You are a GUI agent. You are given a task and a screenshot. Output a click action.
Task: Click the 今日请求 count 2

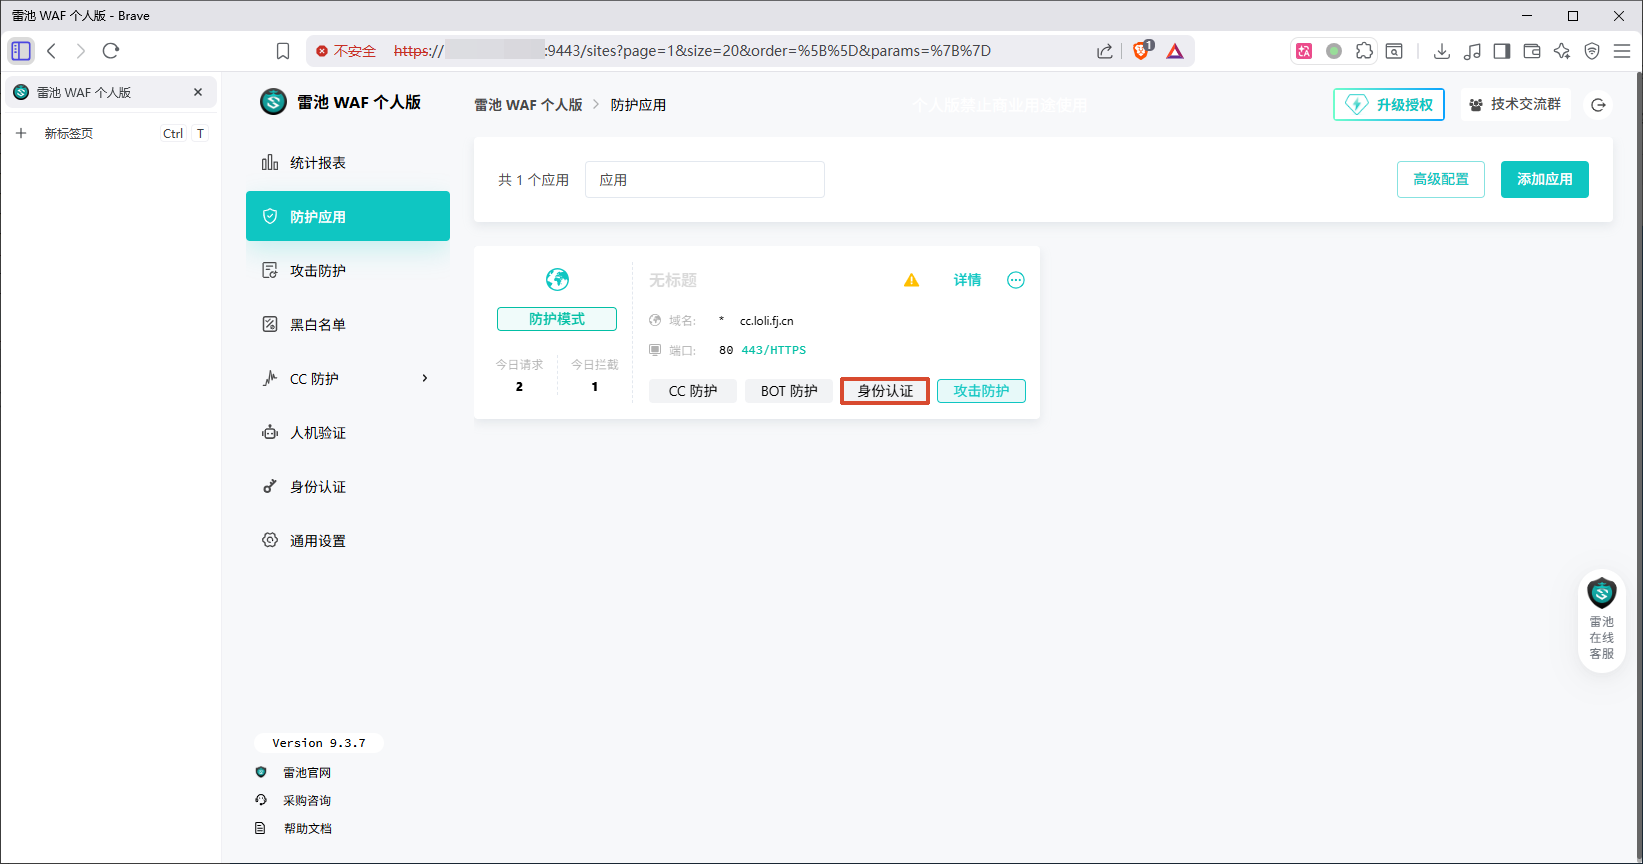point(519,387)
